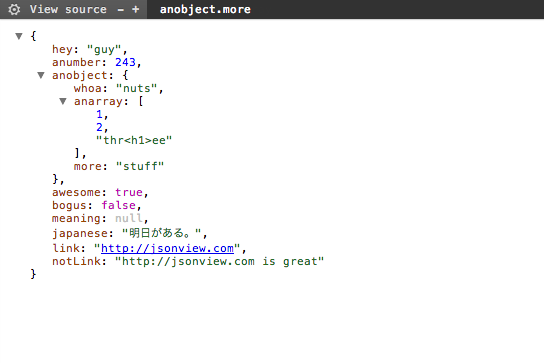This screenshot has height=363, width=544.
Task: Click the null value
Action: point(129,218)
